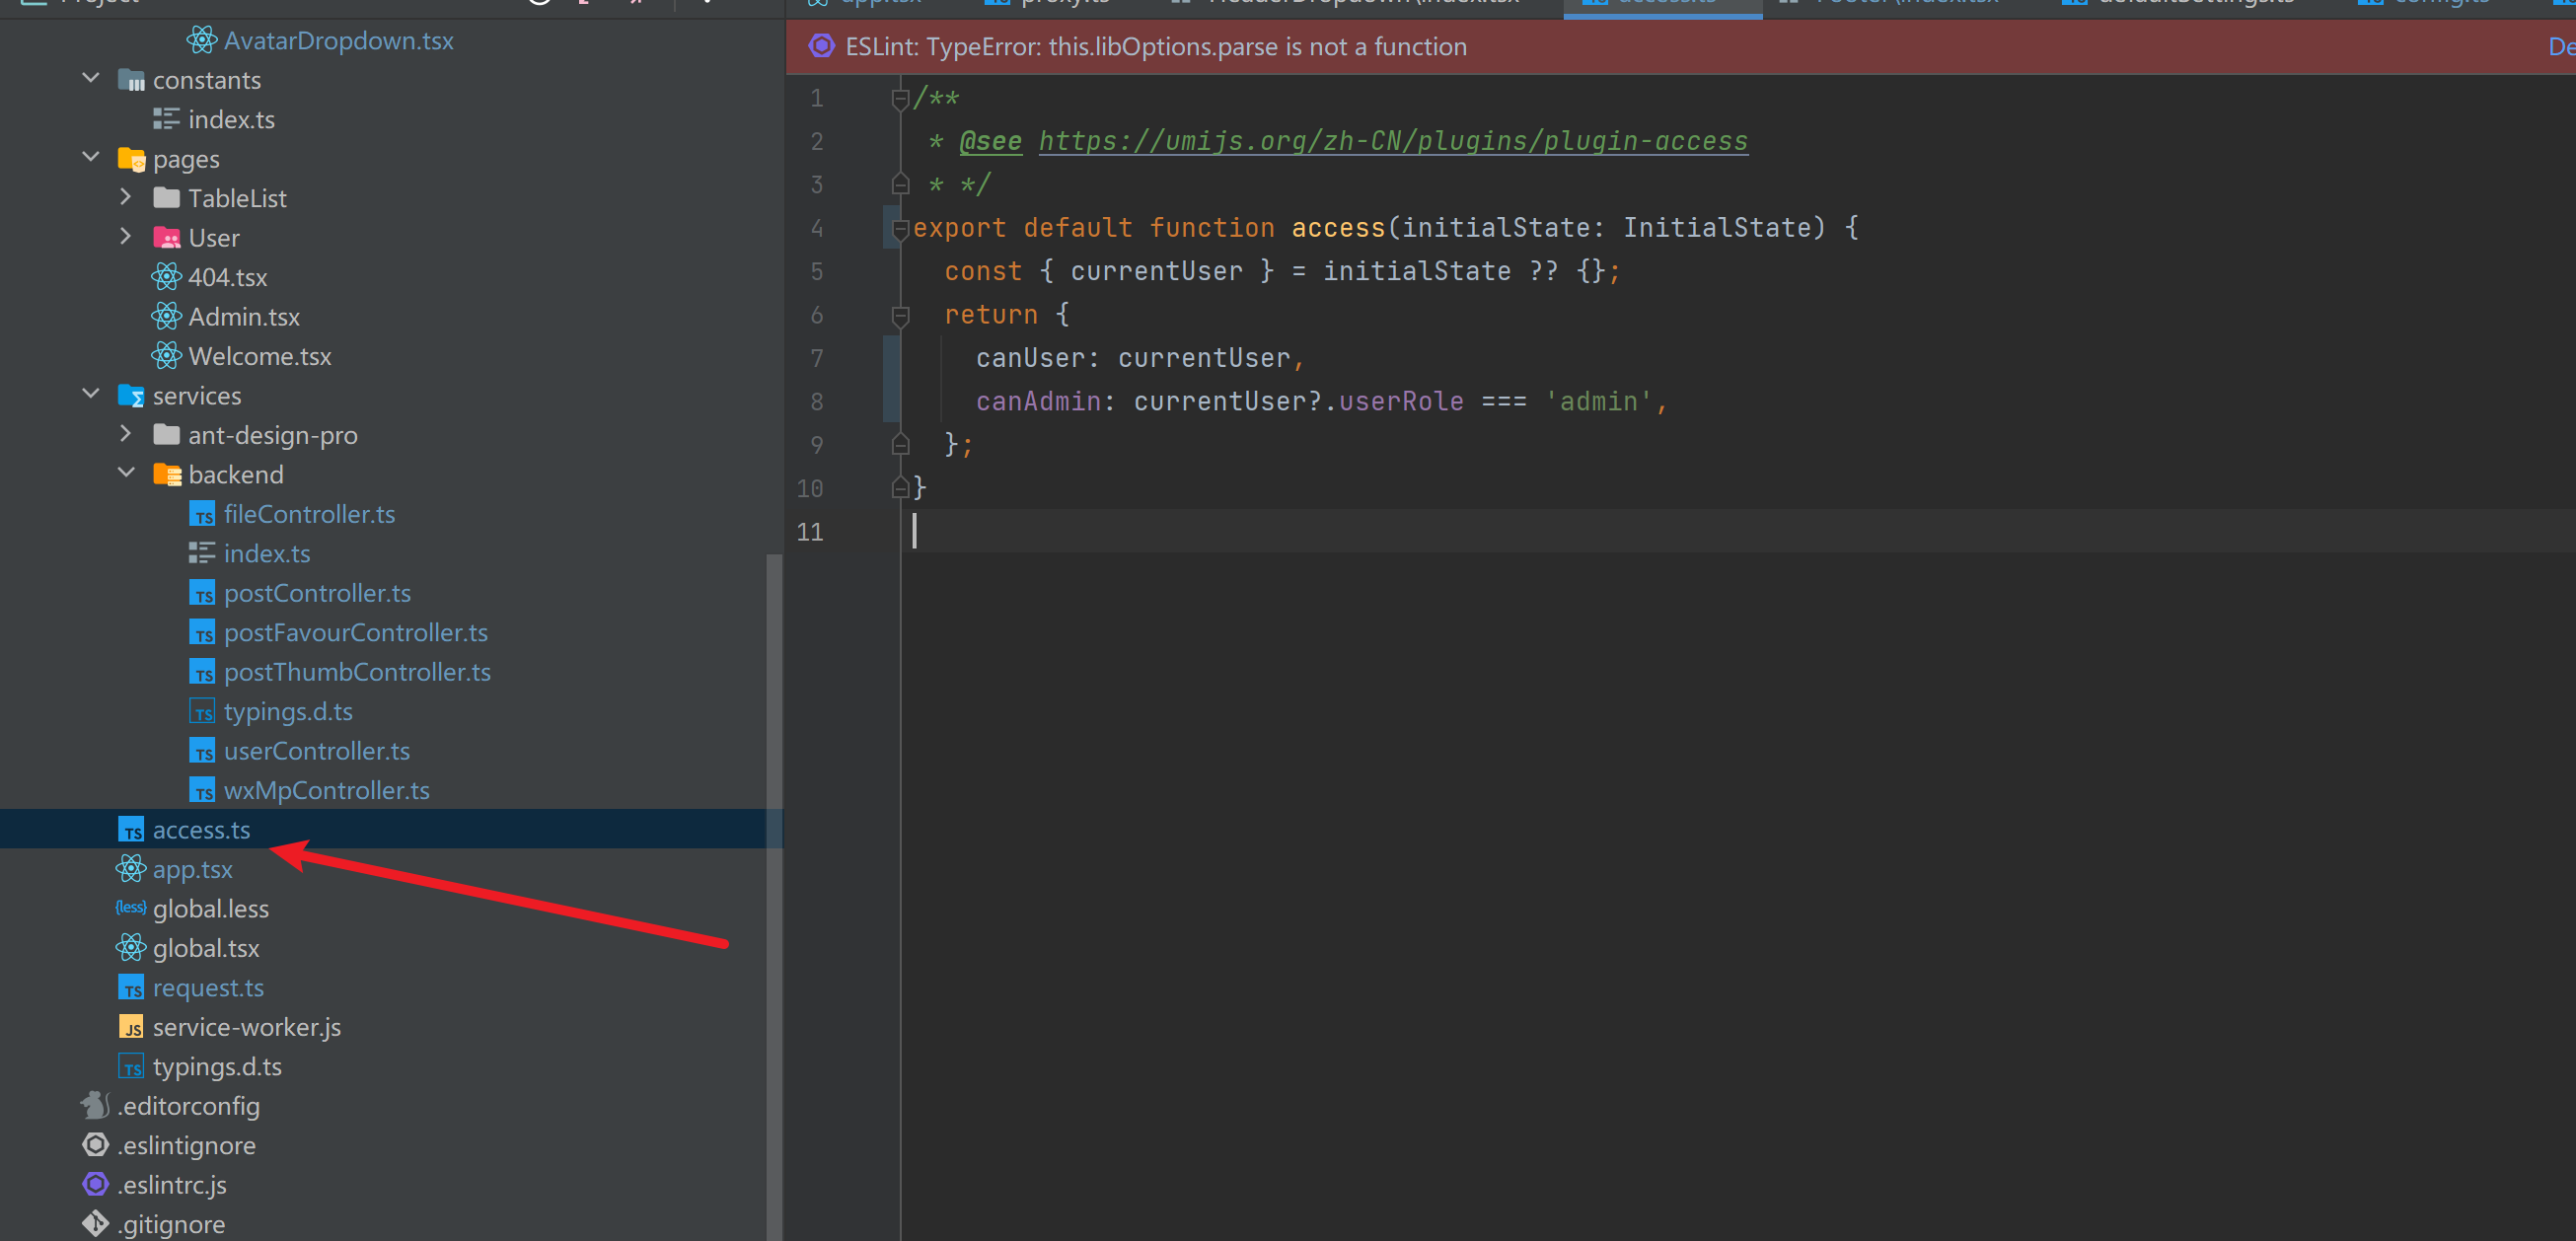The image size is (2576, 1241).
Task: Click the .eslintignore file icon
Action: 95,1145
